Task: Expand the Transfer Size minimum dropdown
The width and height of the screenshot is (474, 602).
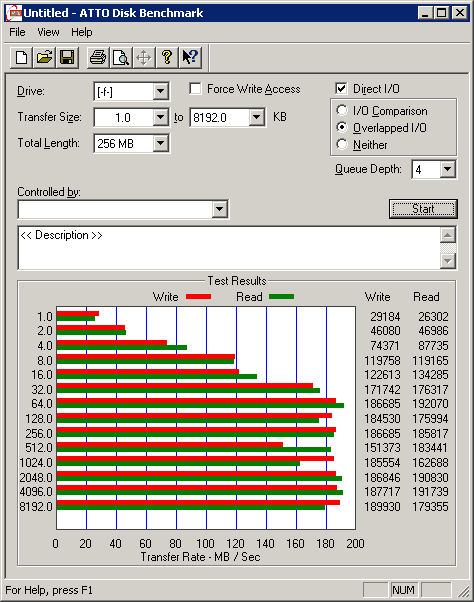Action: (160, 117)
